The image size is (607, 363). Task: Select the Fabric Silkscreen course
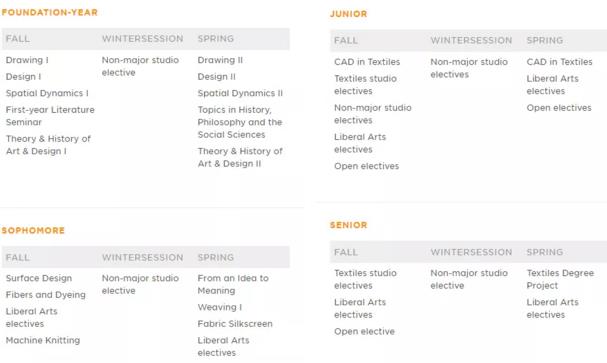tap(235, 324)
